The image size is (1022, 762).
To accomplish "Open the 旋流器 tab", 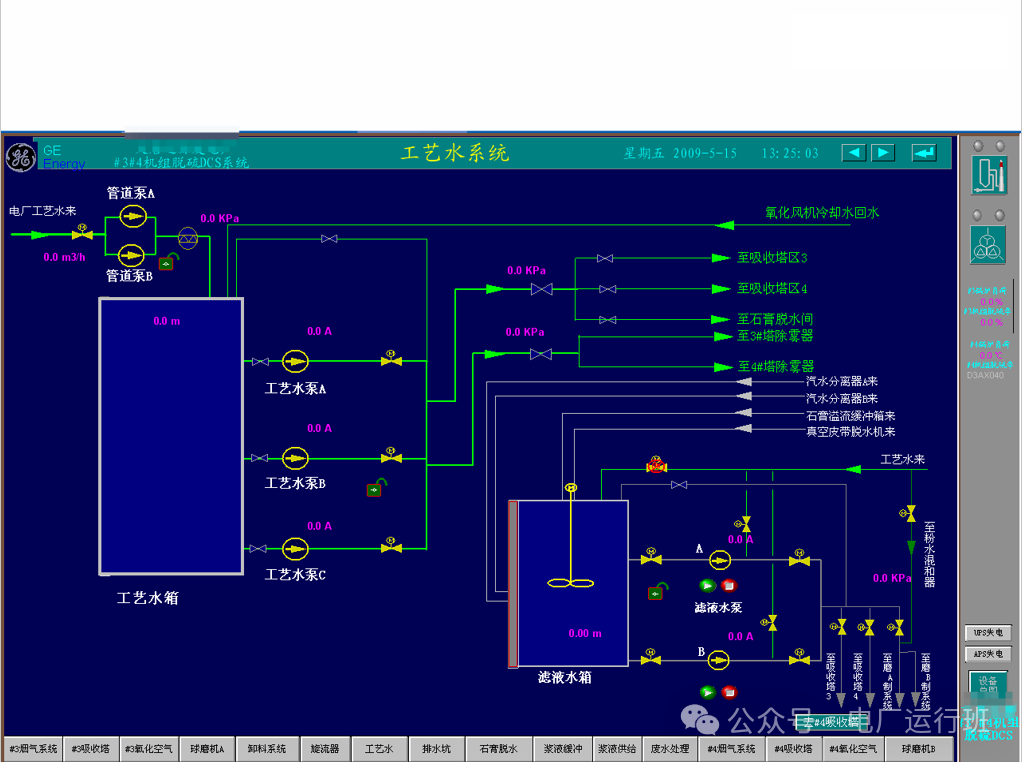I will (x=325, y=748).
